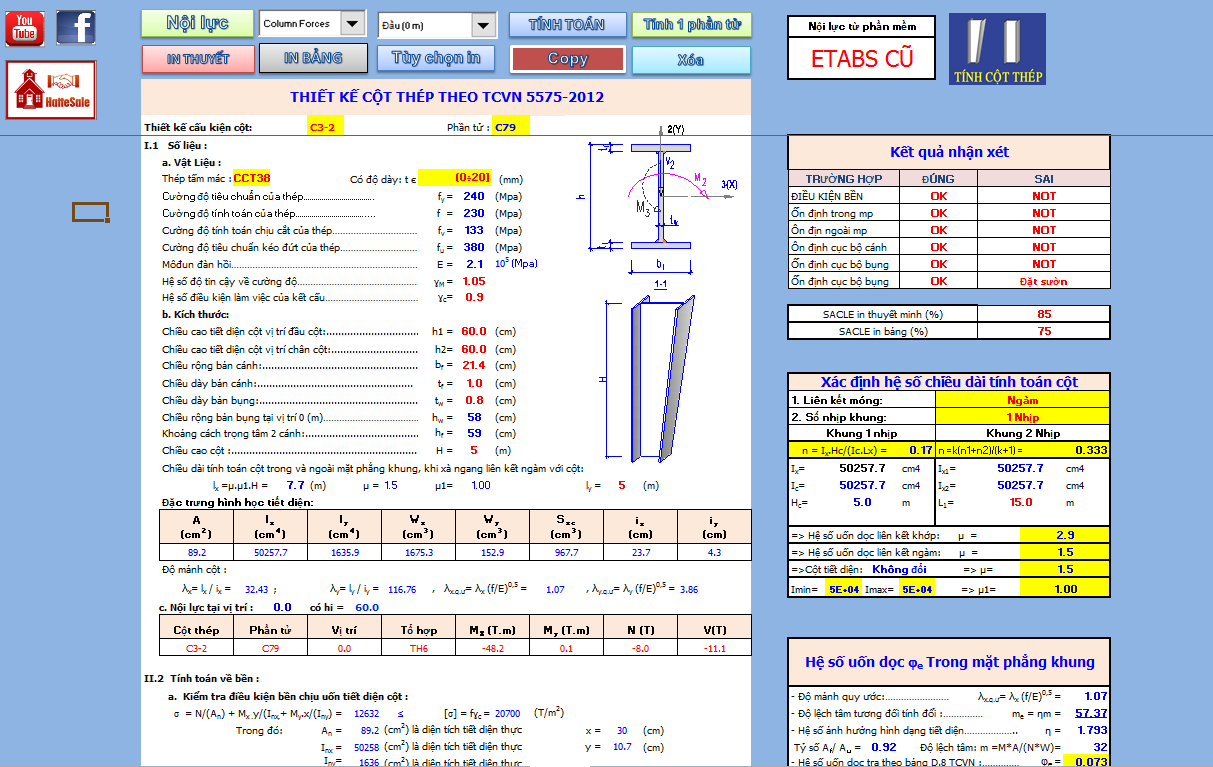Click the IN THUYẾT print button
The width and height of the screenshot is (1213, 767).
(197, 59)
